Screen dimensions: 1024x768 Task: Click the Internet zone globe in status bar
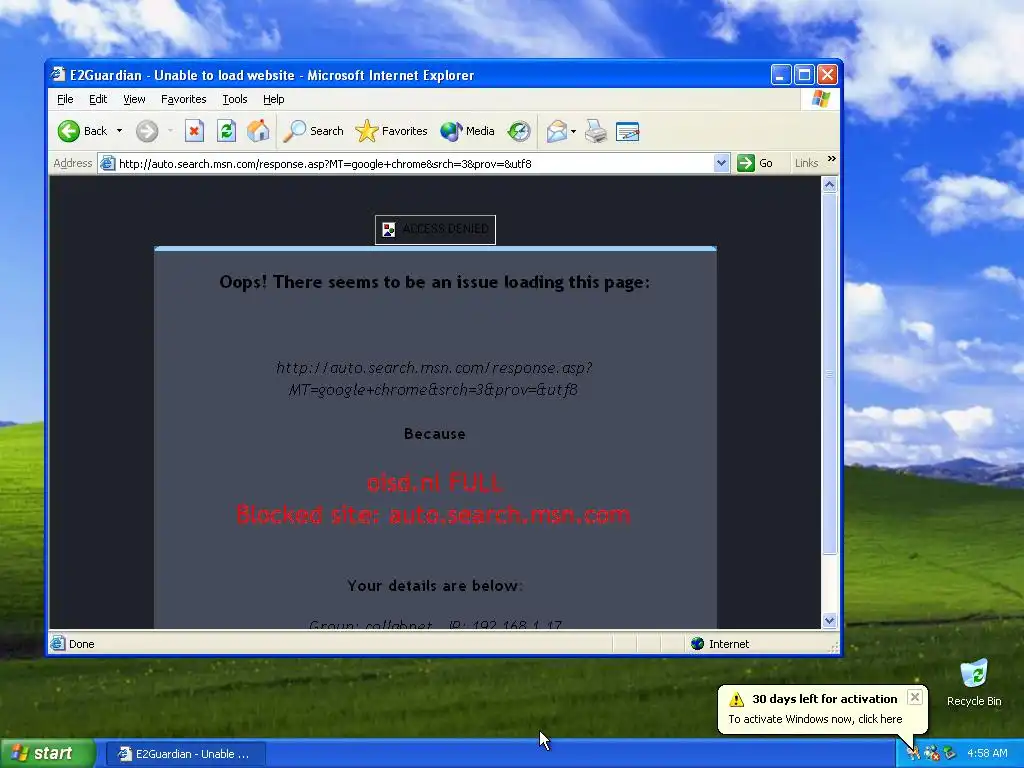pos(697,644)
